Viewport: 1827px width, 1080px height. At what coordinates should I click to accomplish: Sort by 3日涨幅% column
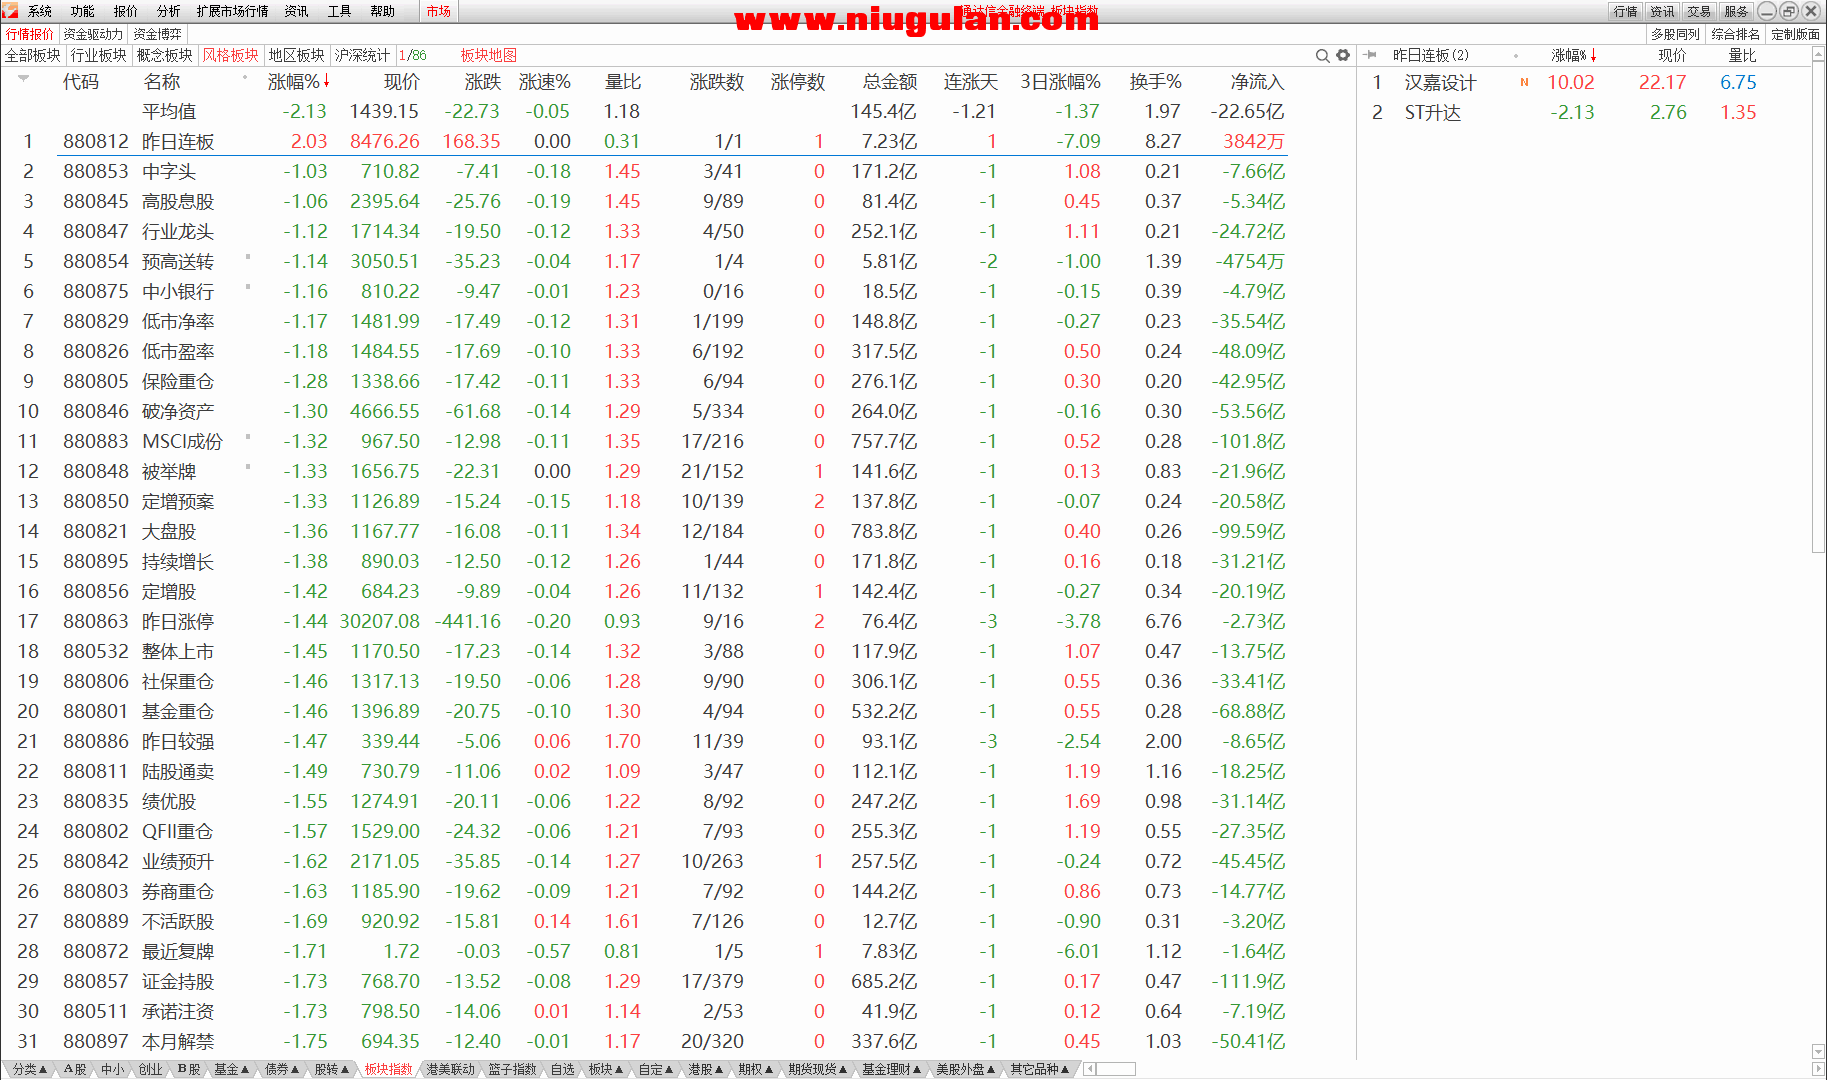pos(1060,82)
